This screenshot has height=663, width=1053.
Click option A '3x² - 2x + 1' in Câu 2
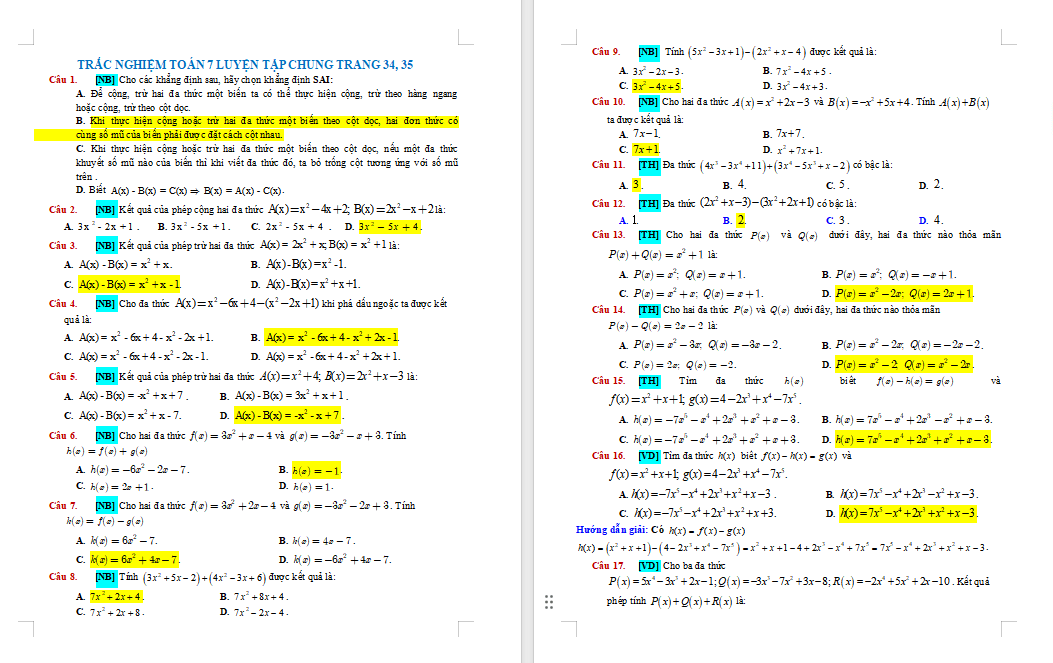(101, 226)
